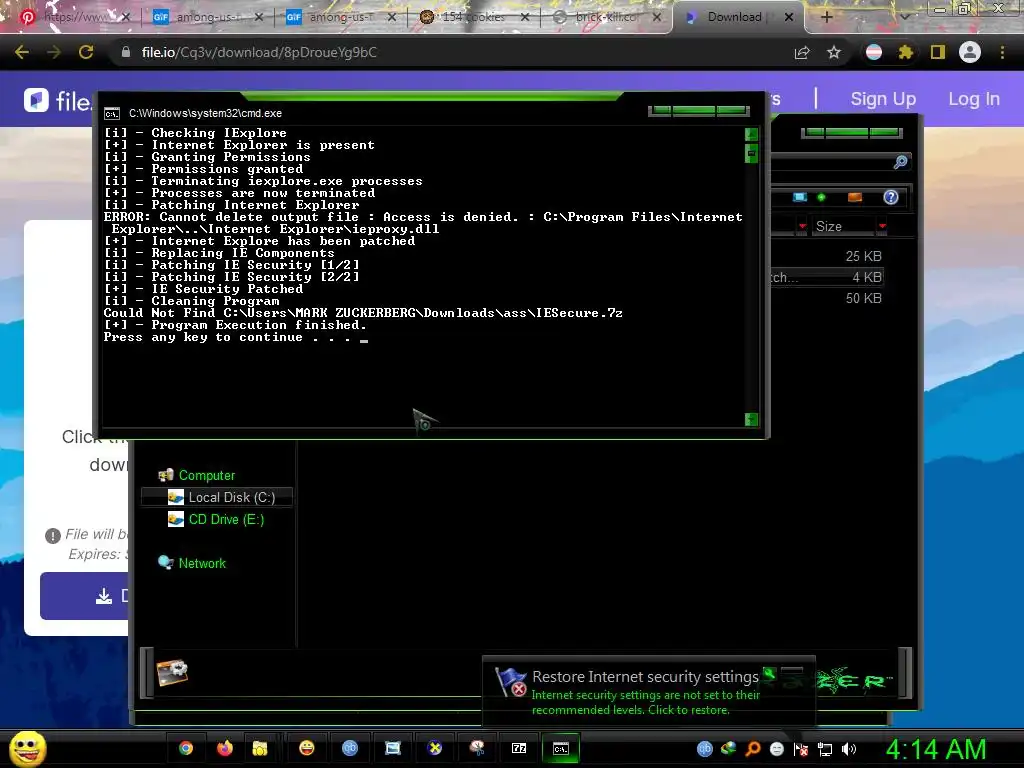Click the Explorer search magnifier icon

point(901,161)
